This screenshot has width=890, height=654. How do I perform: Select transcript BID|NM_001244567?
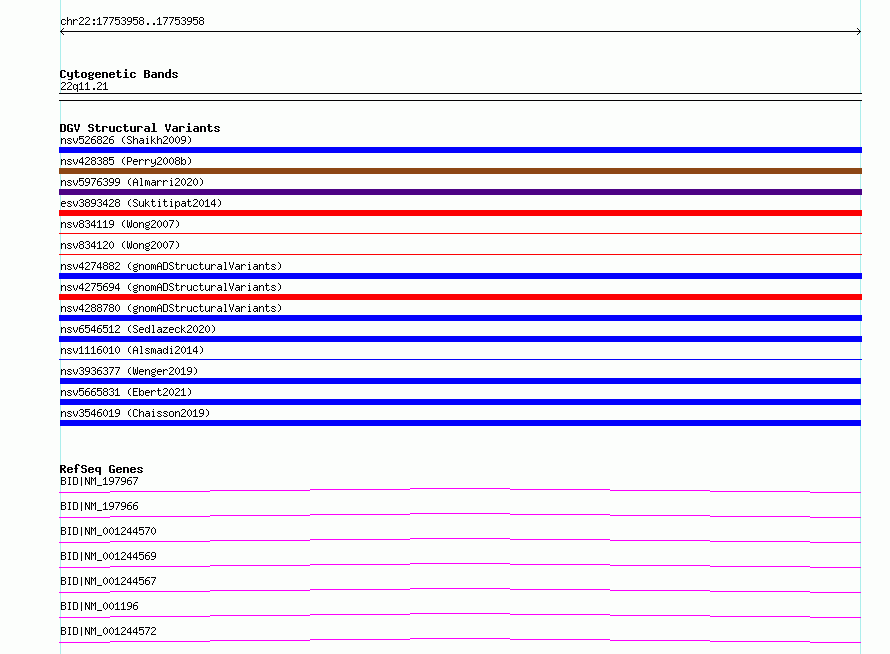point(108,581)
